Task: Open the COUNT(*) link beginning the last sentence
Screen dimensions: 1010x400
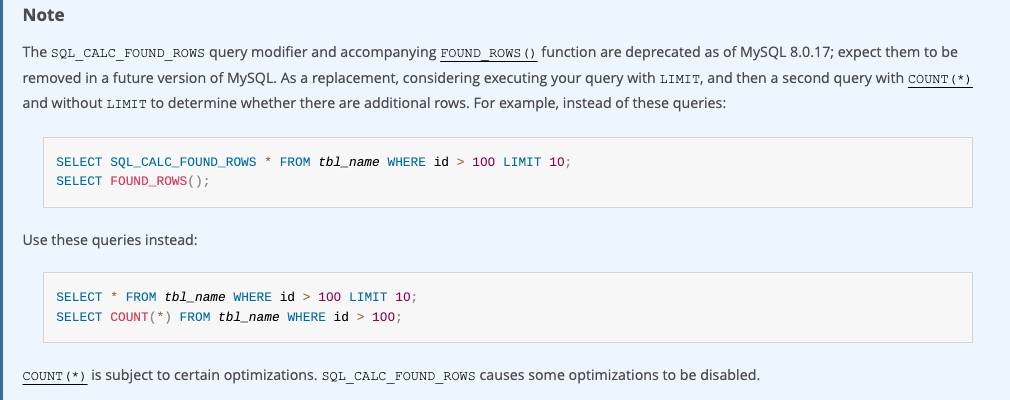Action: 55,376
